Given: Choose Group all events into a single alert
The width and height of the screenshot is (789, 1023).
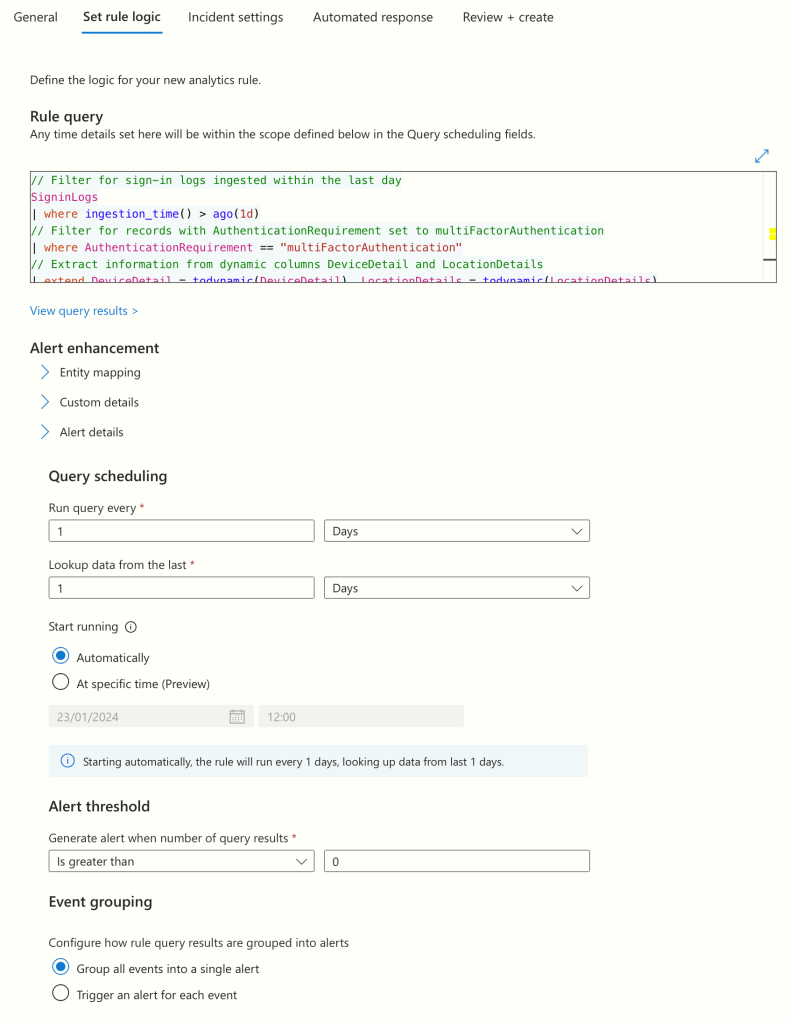Looking at the screenshot, I should click(61, 968).
